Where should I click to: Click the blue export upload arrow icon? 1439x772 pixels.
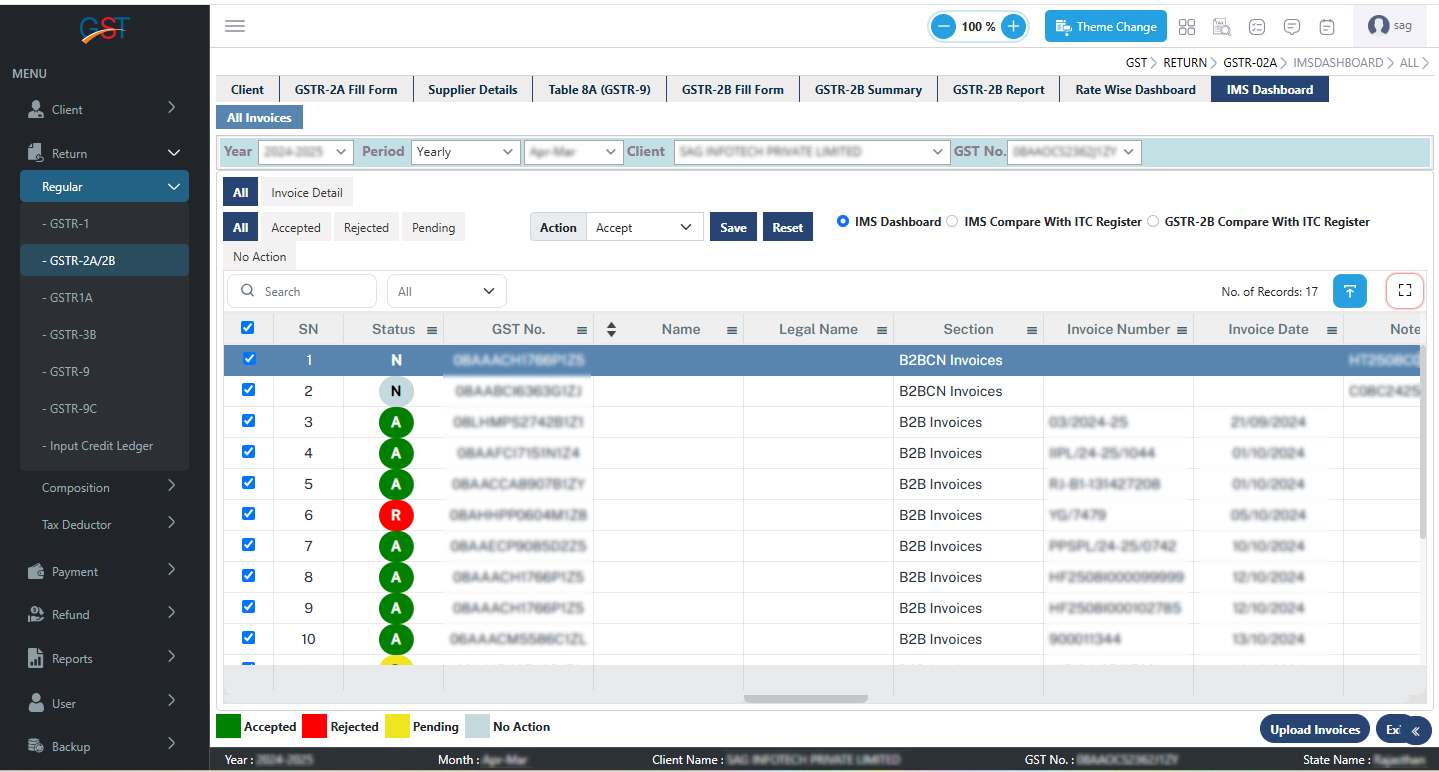click(1349, 291)
